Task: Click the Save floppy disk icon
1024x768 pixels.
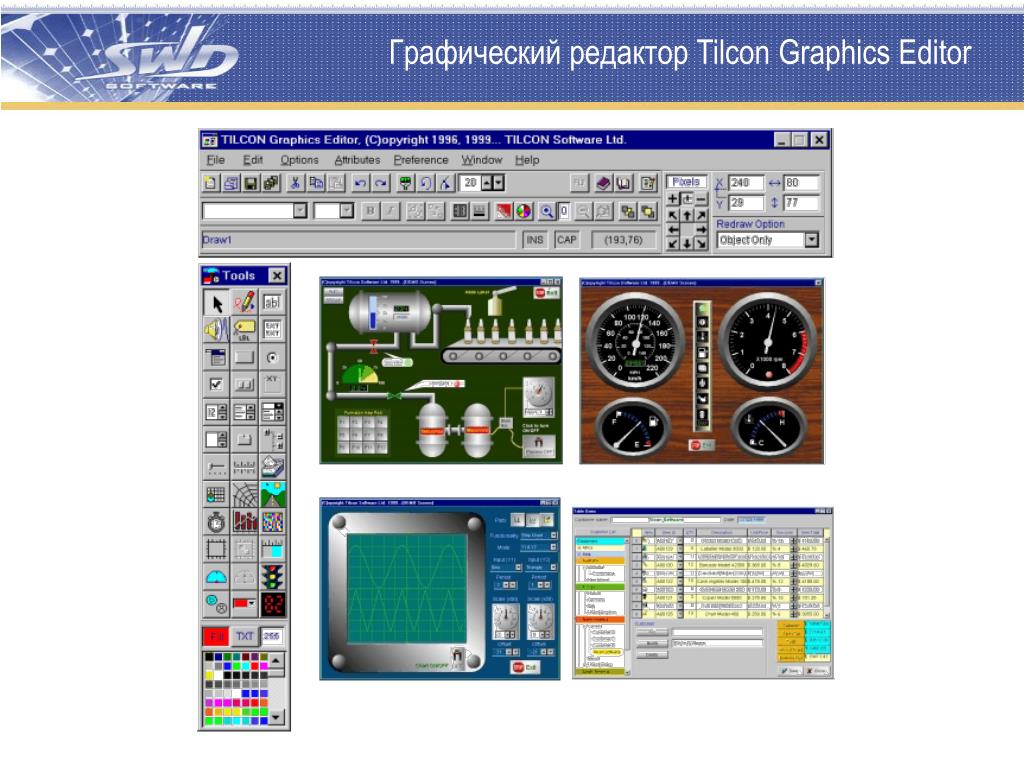Action: coord(251,184)
